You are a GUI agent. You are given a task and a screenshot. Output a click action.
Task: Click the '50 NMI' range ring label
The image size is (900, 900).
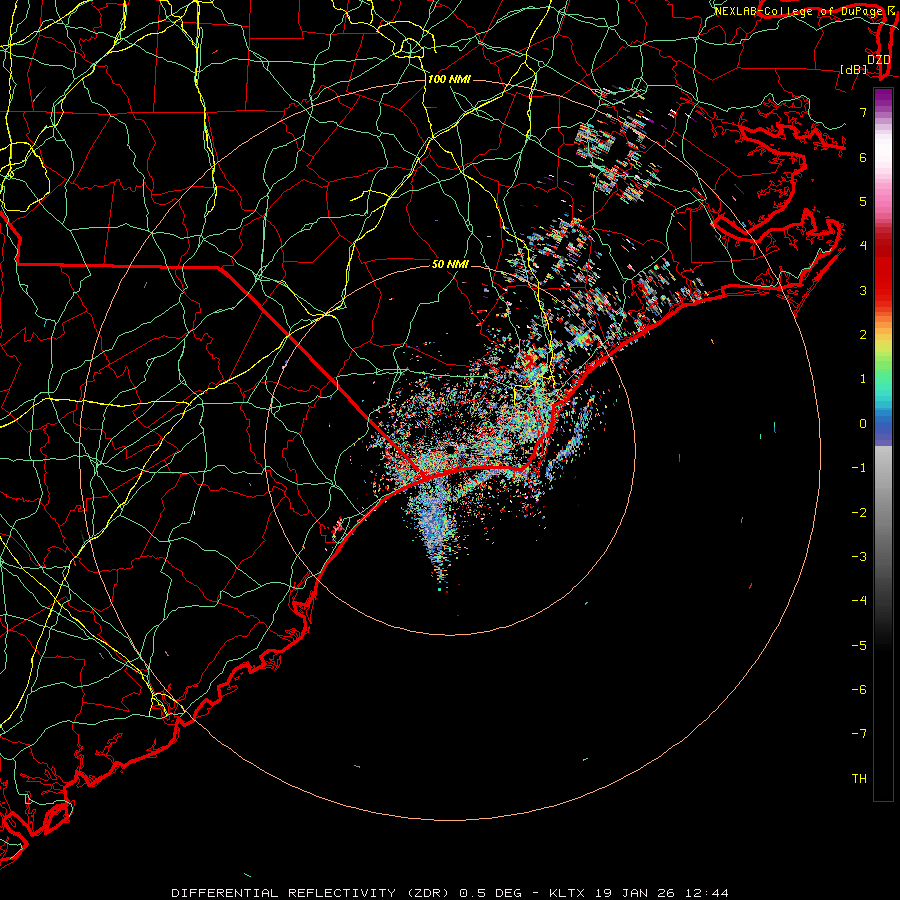click(450, 264)
